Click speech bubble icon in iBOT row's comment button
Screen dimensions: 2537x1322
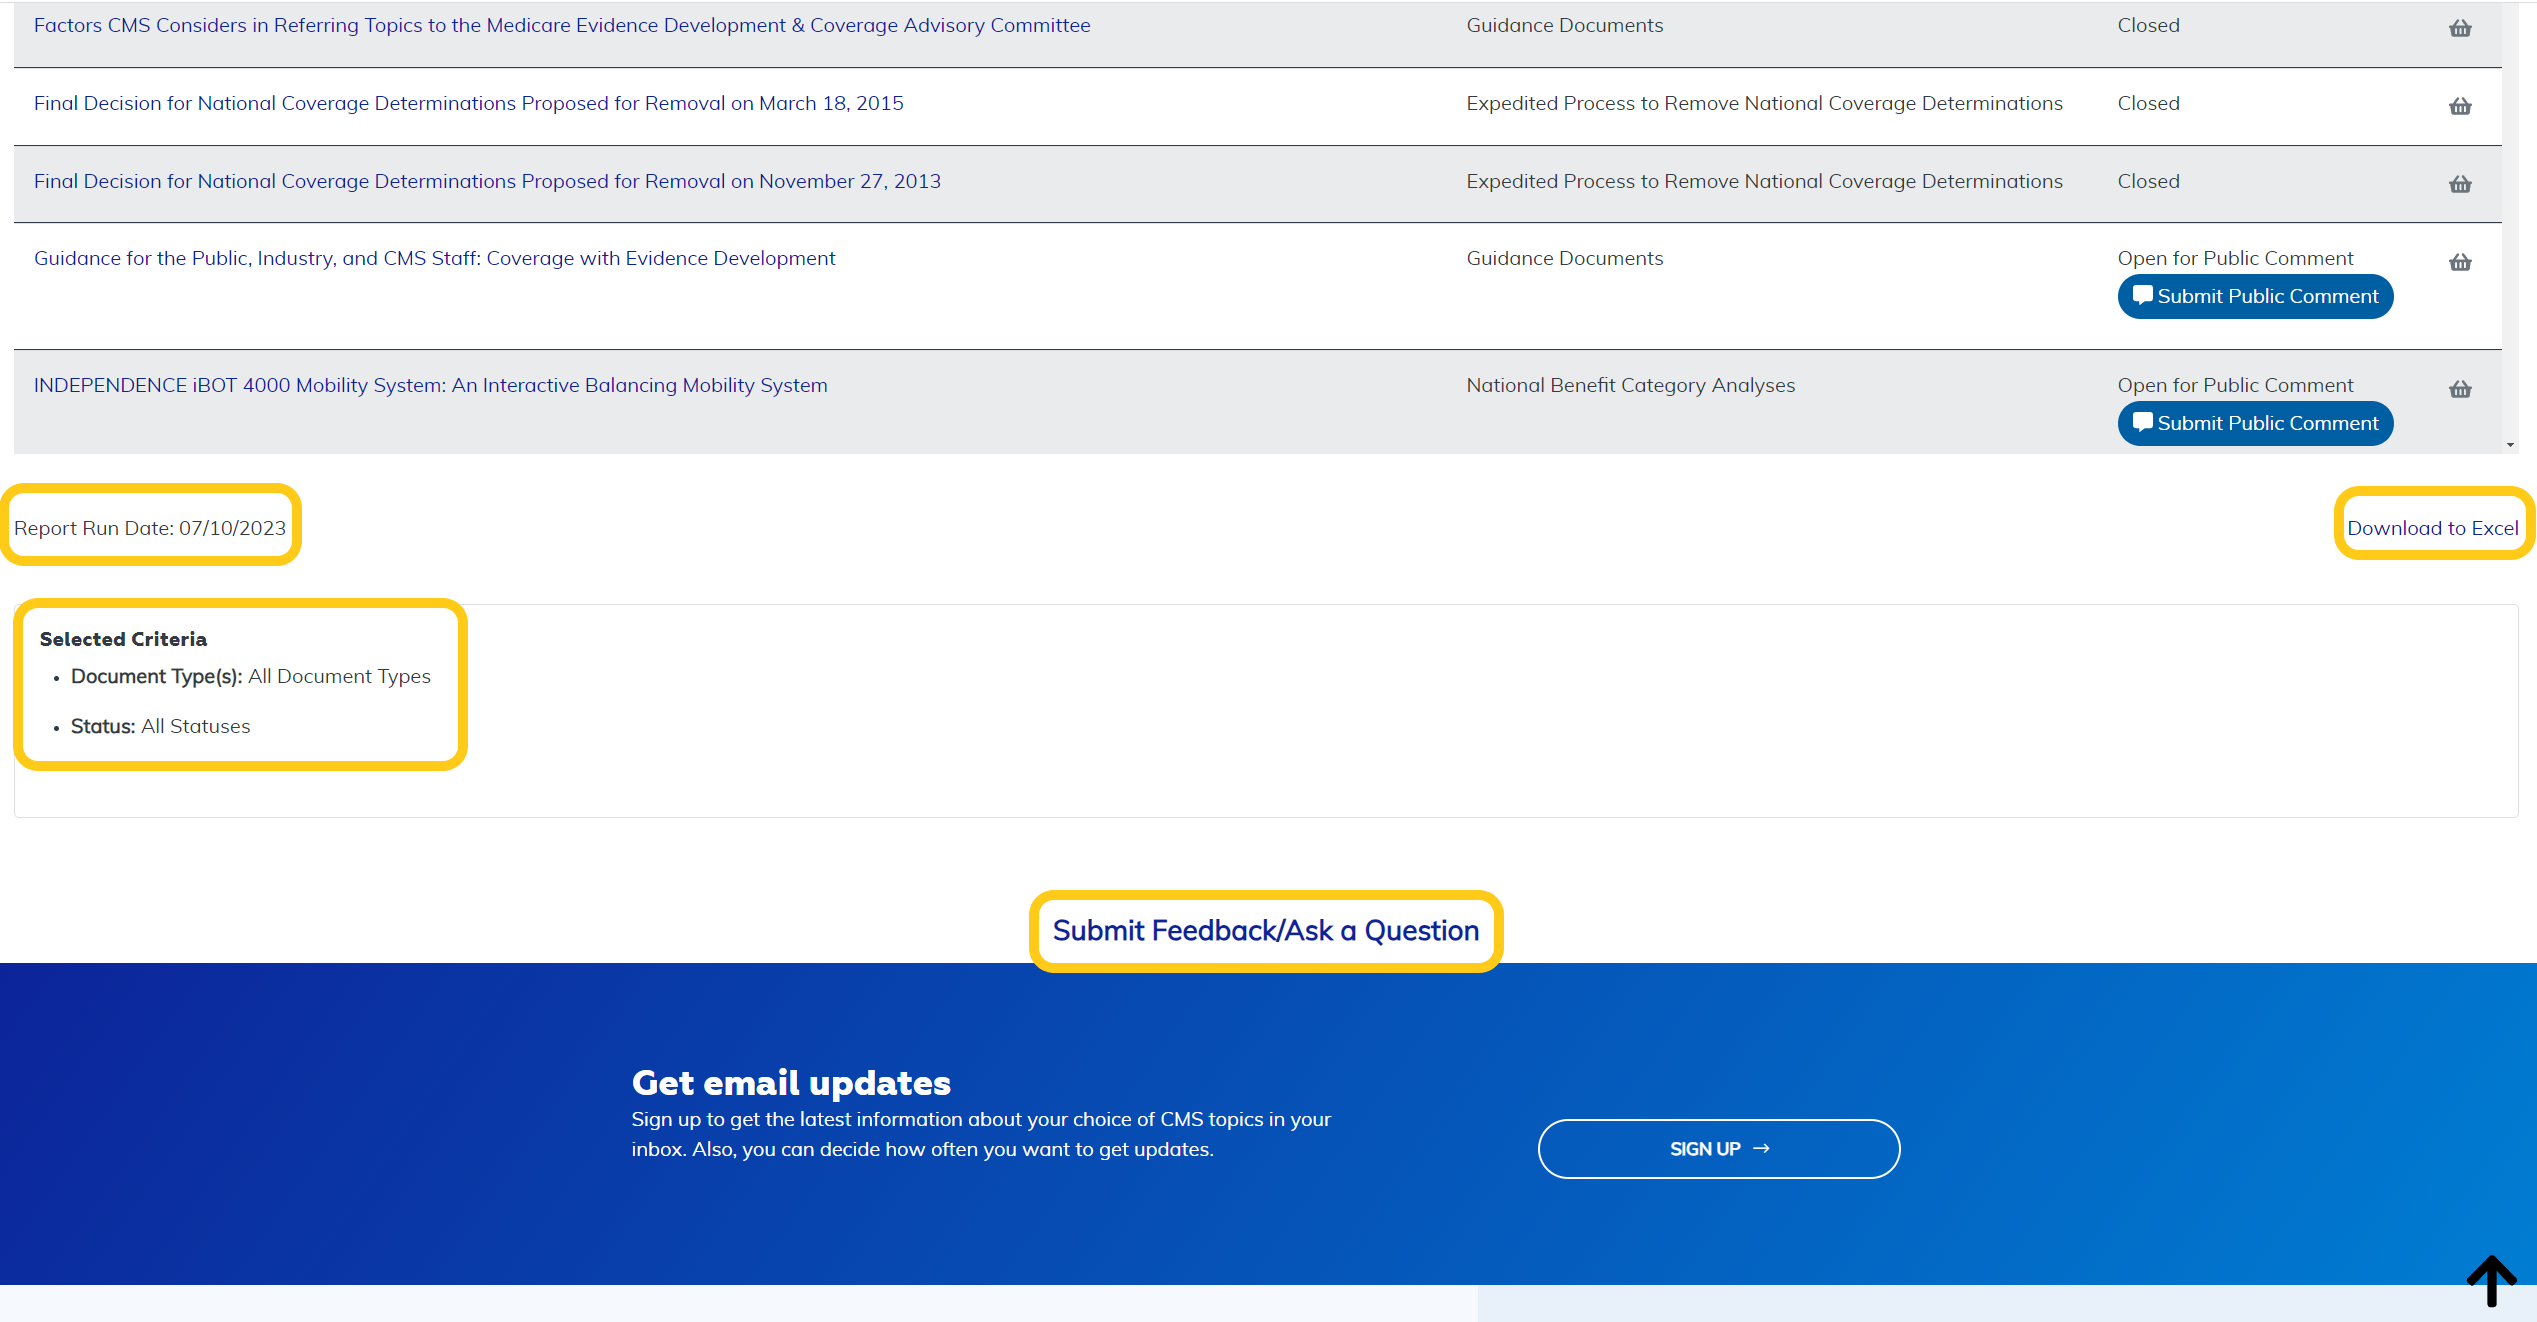click(x=2142, y=422)
